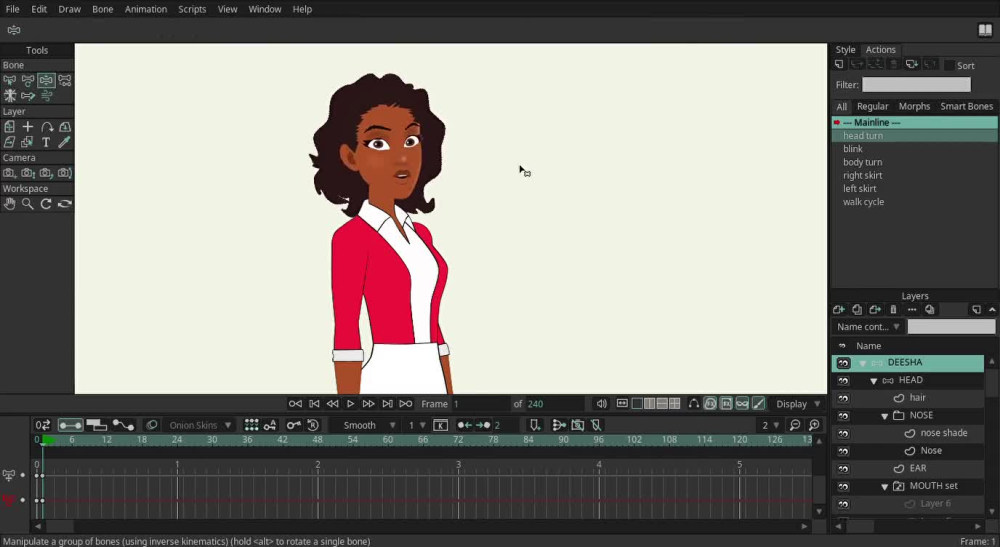Click frame 48 on the timeline ruler
Screen dimensions: 1000x547
click(x=317, y=439)
